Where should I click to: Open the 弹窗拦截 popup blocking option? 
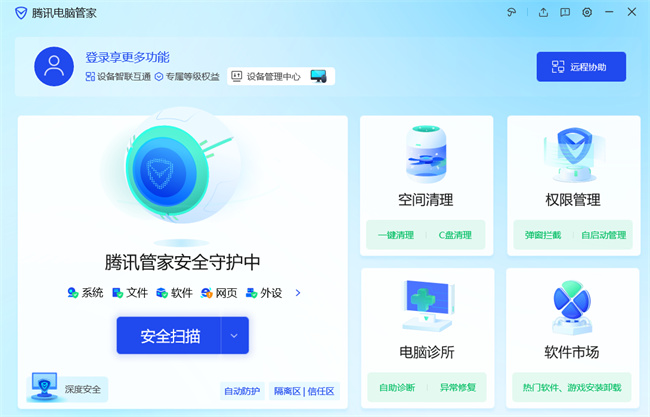click(x=543, y=235)
